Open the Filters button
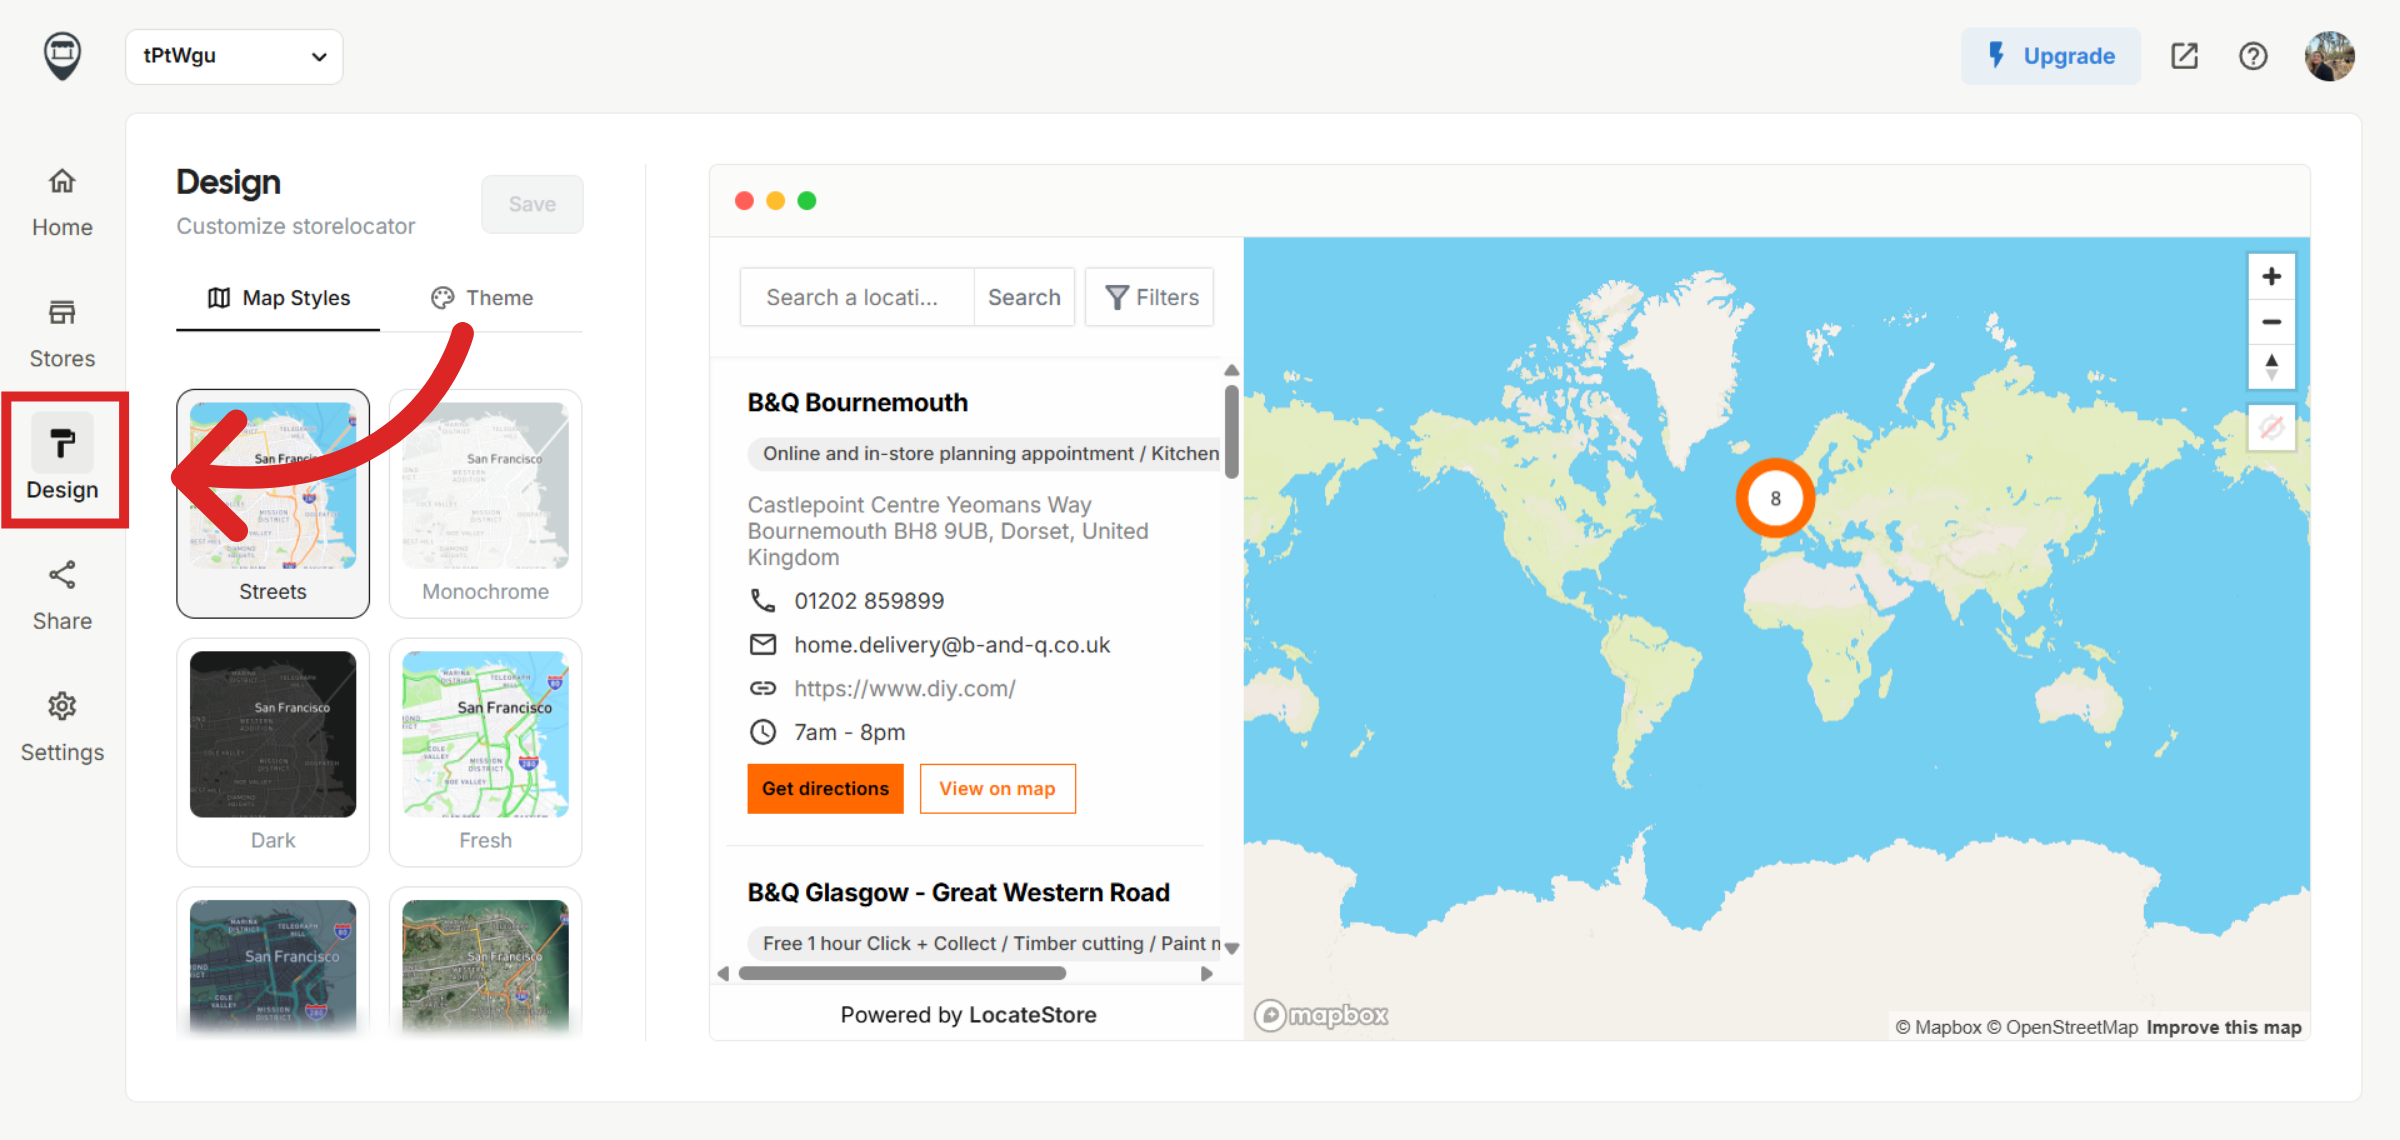2400x1140 pixels. [x=1150, y=297]
